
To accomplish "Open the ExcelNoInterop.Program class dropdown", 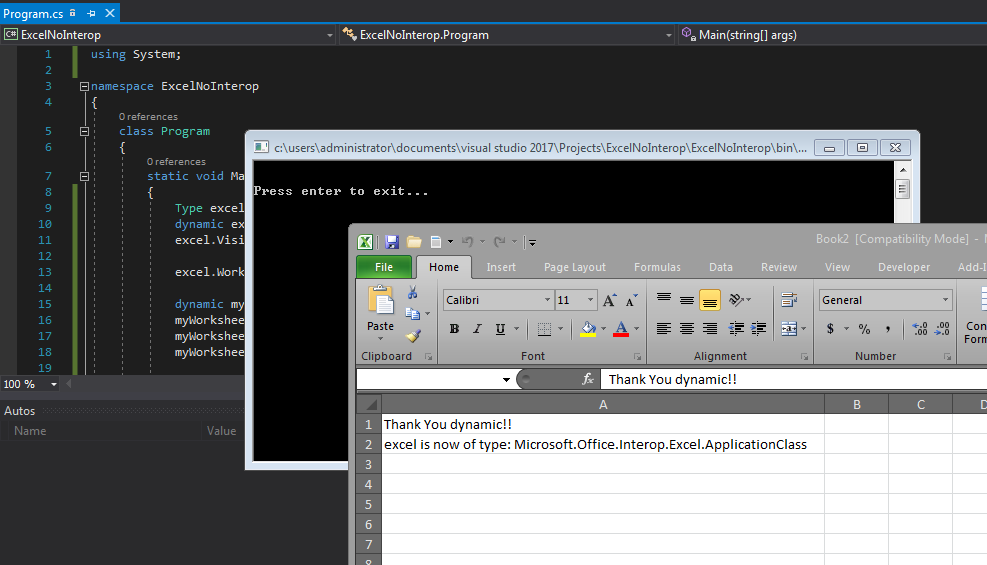I will coord(668,35).
